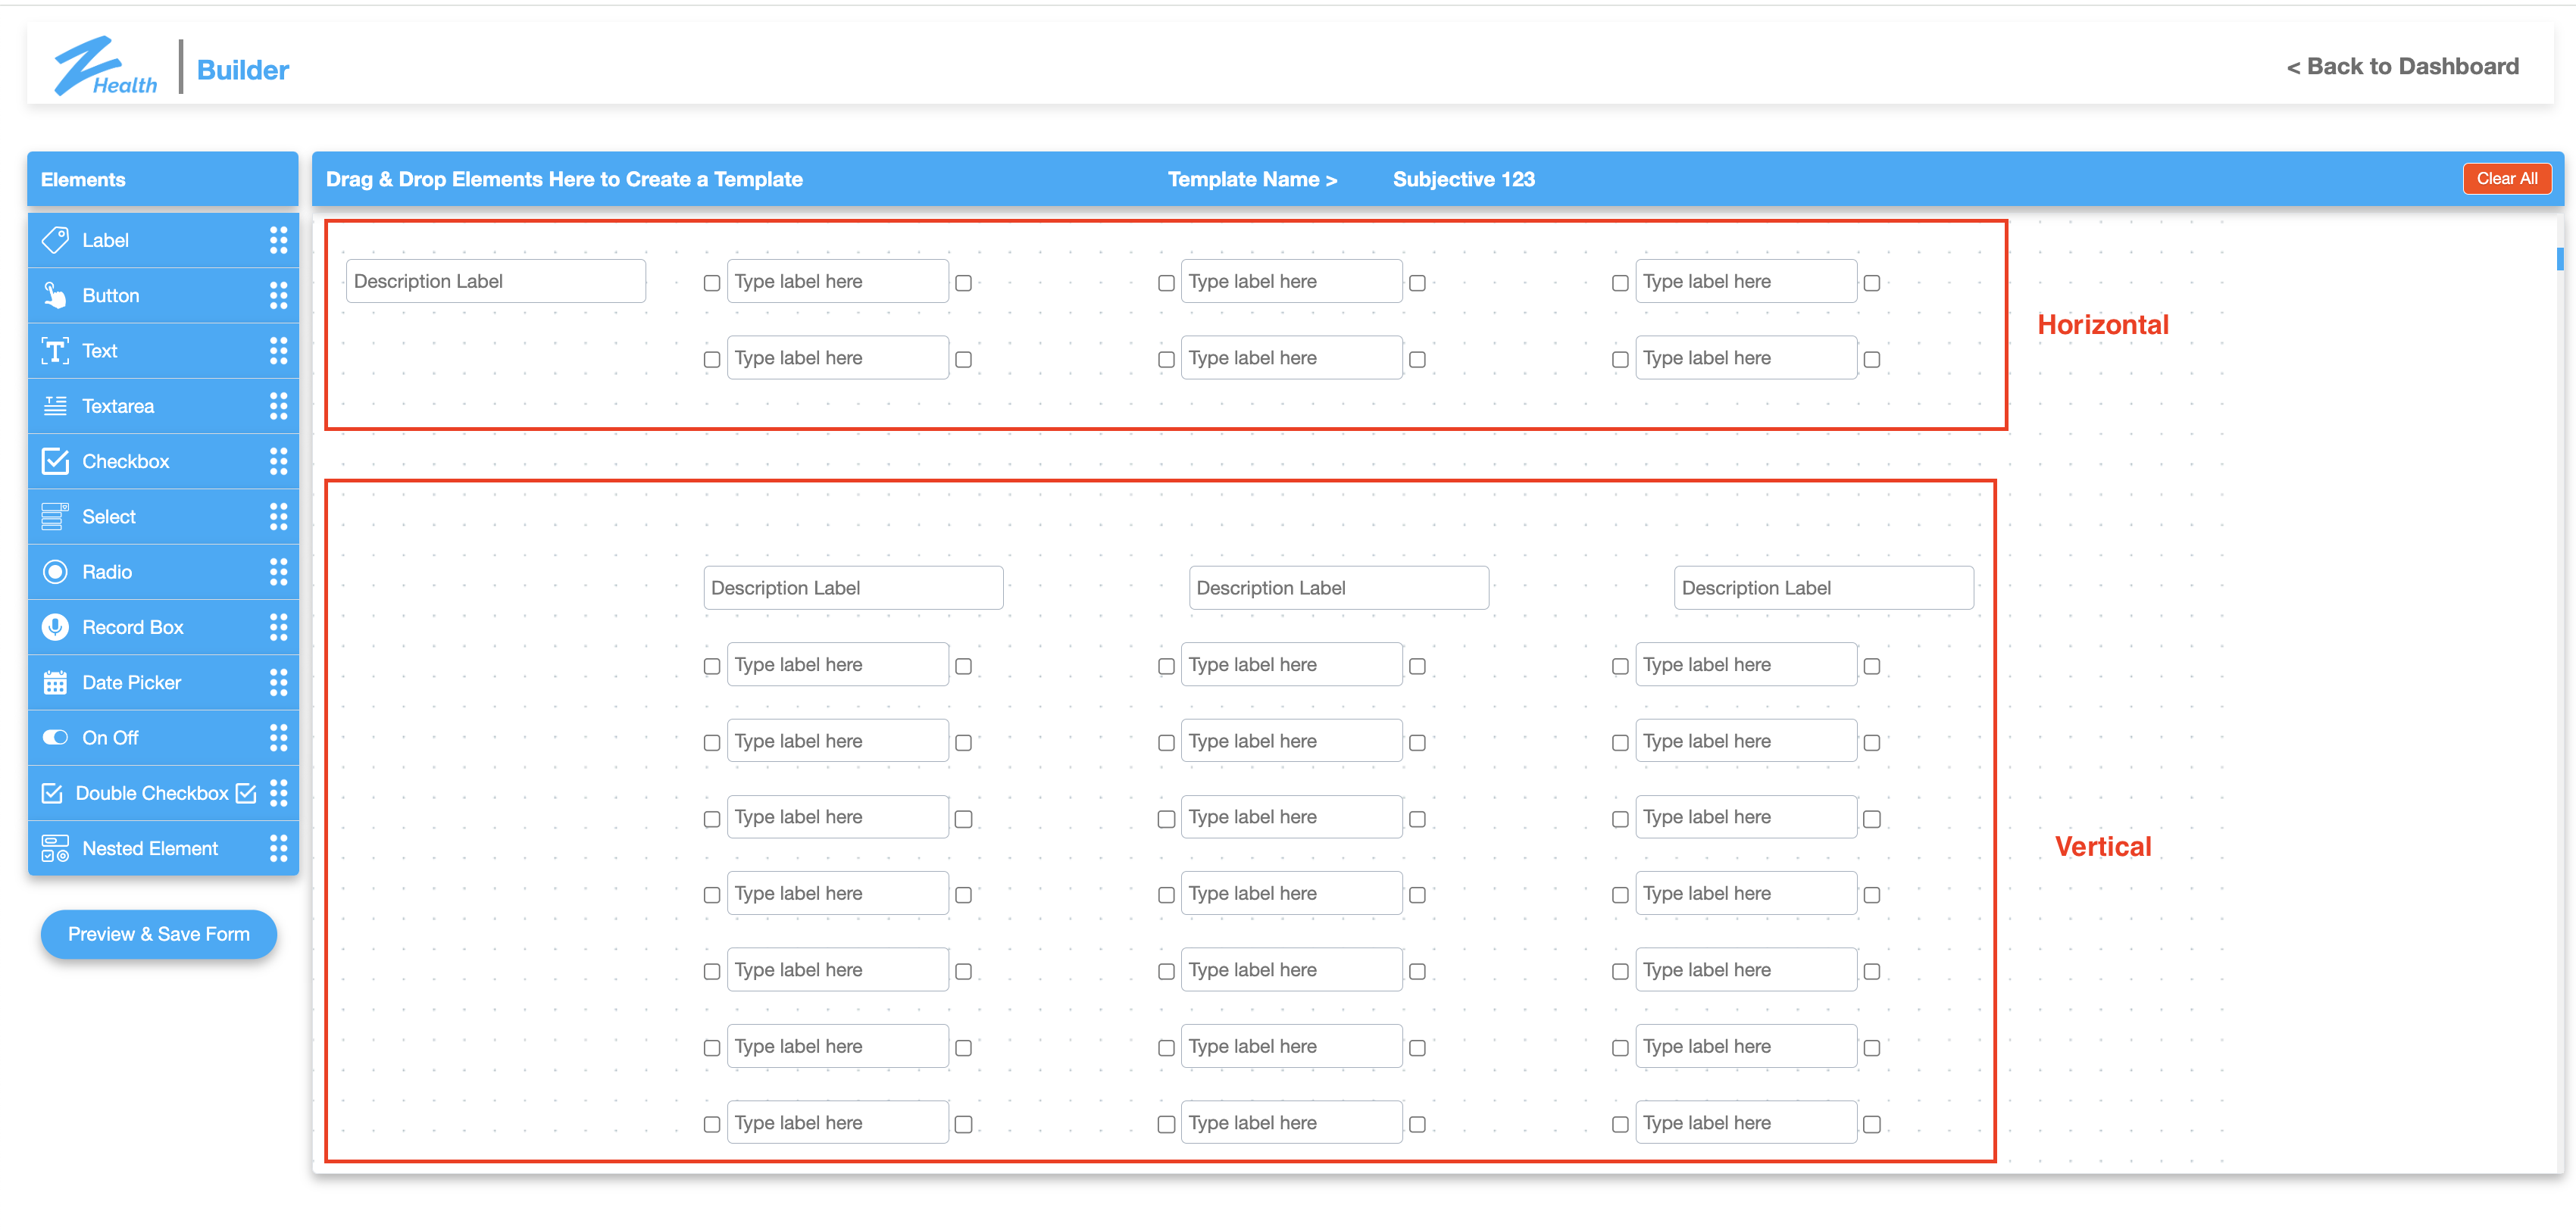
Task: Click the Nested Element icon
Action: pos(55,848)
